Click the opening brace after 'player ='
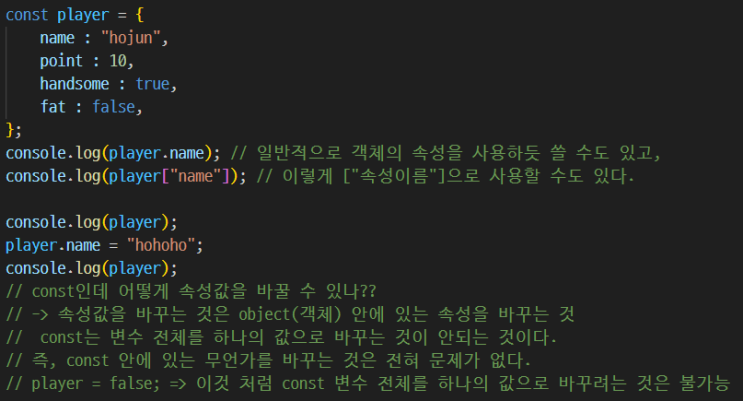 point(139,15)
